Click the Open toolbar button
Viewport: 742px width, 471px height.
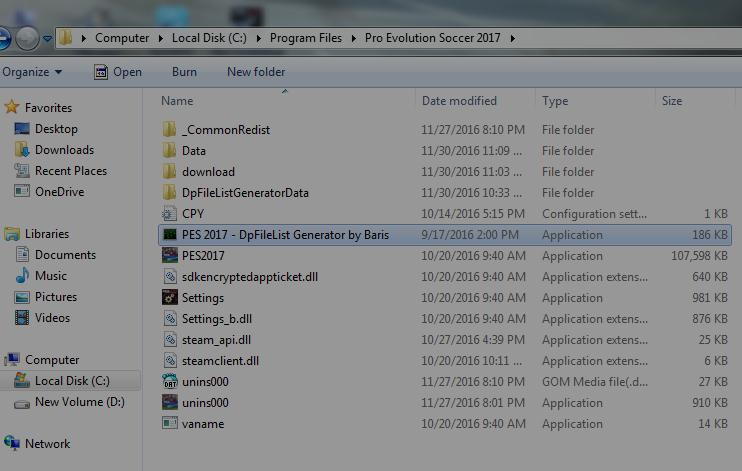(x=118, y=72)
